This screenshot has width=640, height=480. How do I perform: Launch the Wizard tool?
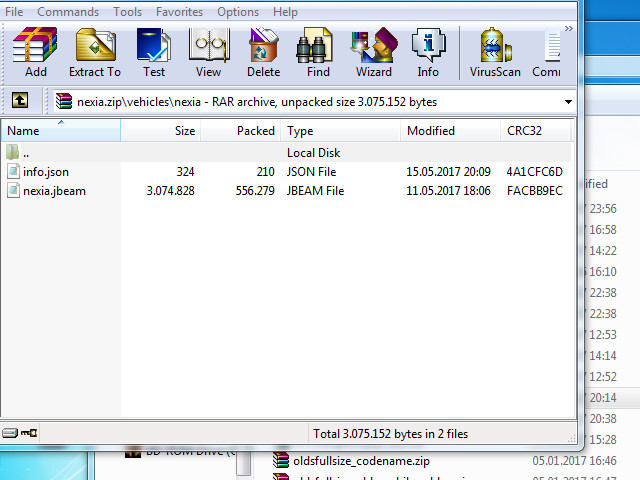click(x=373, y=52)
